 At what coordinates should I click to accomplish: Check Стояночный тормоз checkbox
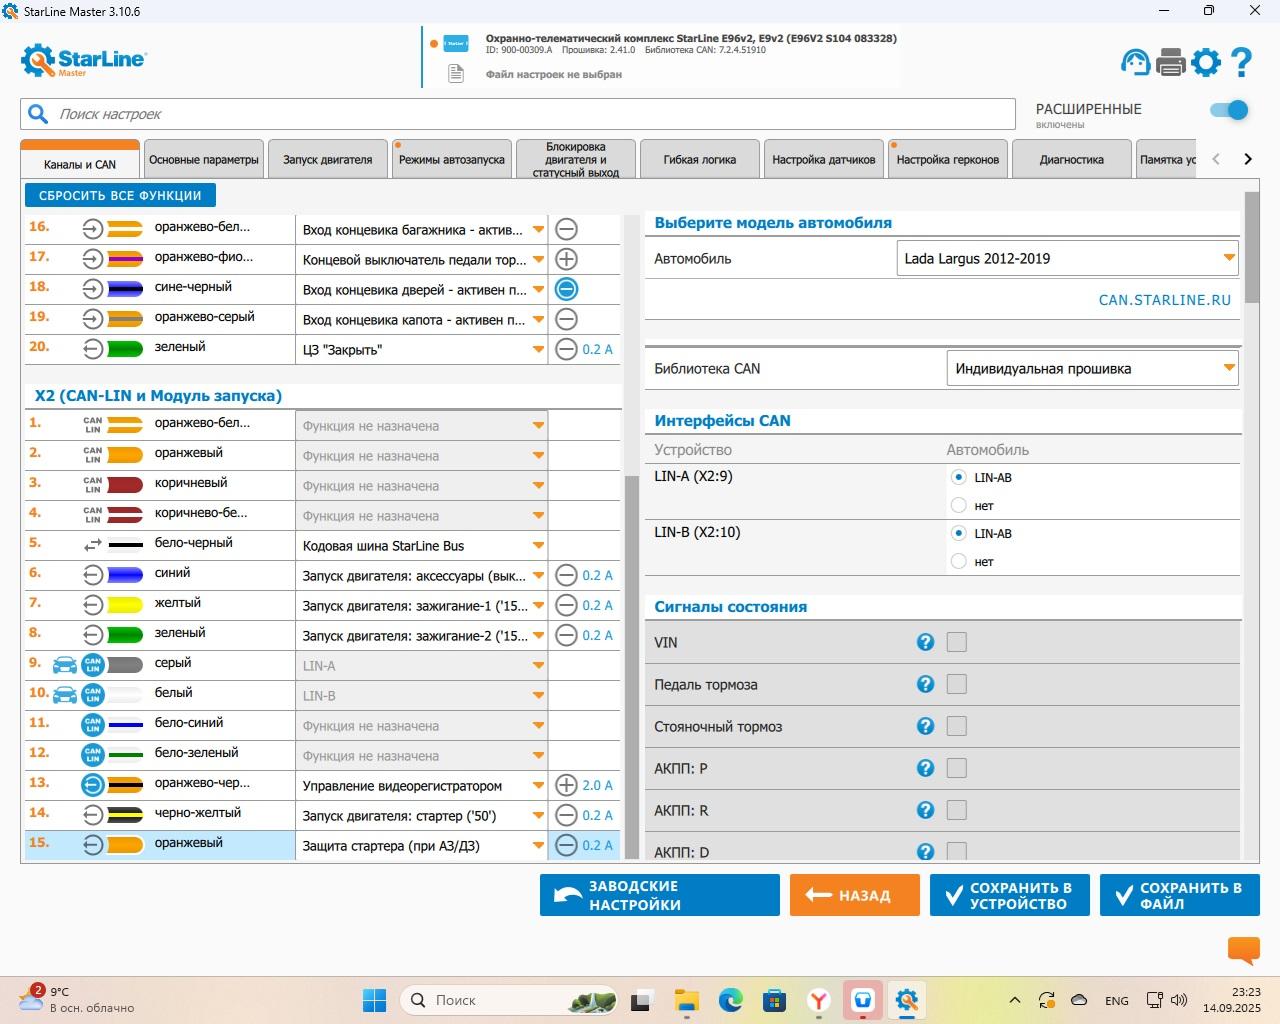[x=957, y=726]
